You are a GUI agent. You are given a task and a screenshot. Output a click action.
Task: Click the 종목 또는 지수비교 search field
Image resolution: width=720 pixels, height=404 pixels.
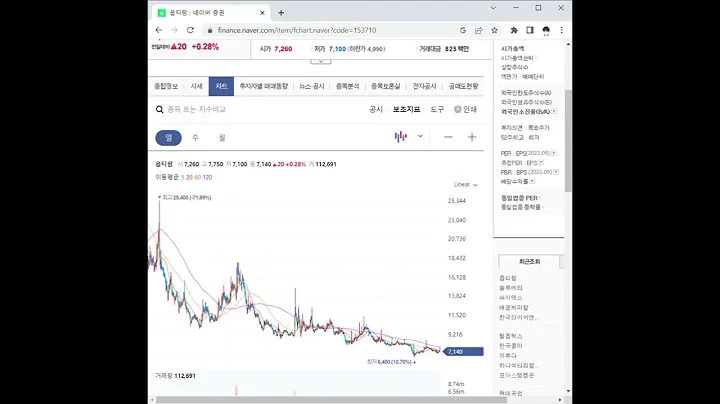click(197, 109)
